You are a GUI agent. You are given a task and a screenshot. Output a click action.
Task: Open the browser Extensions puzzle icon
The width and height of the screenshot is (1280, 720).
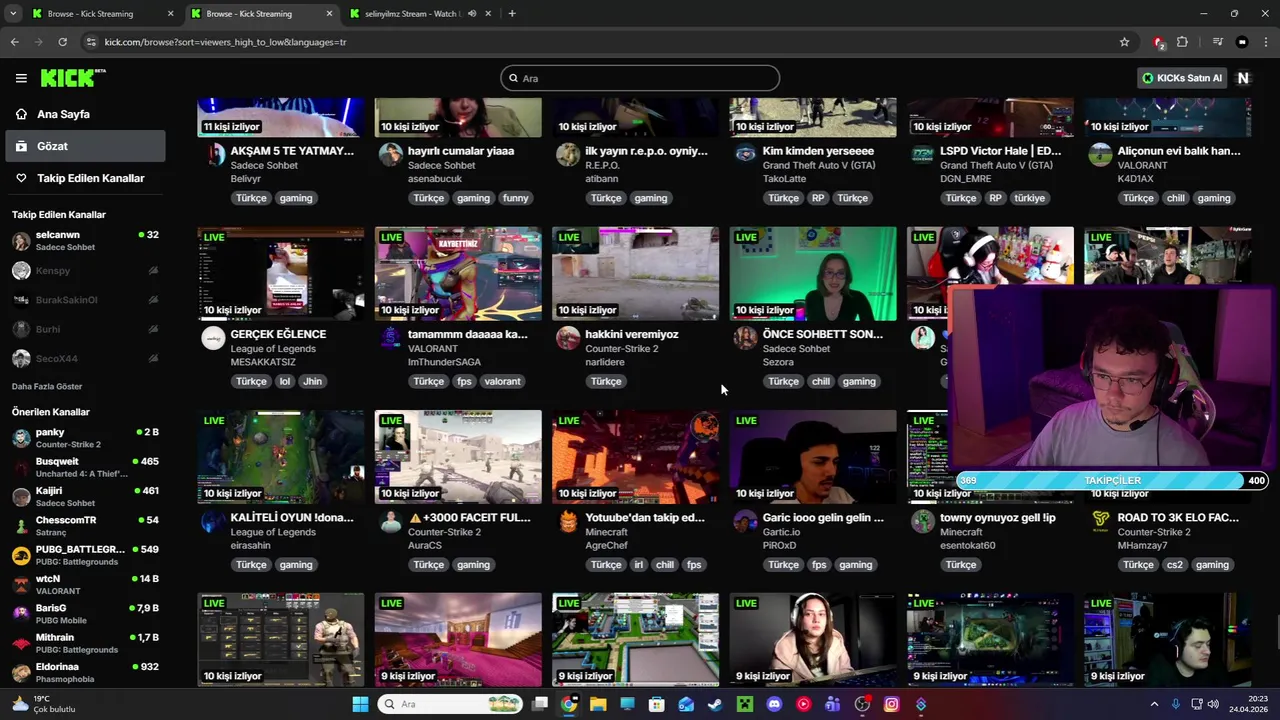(1182, 42)
